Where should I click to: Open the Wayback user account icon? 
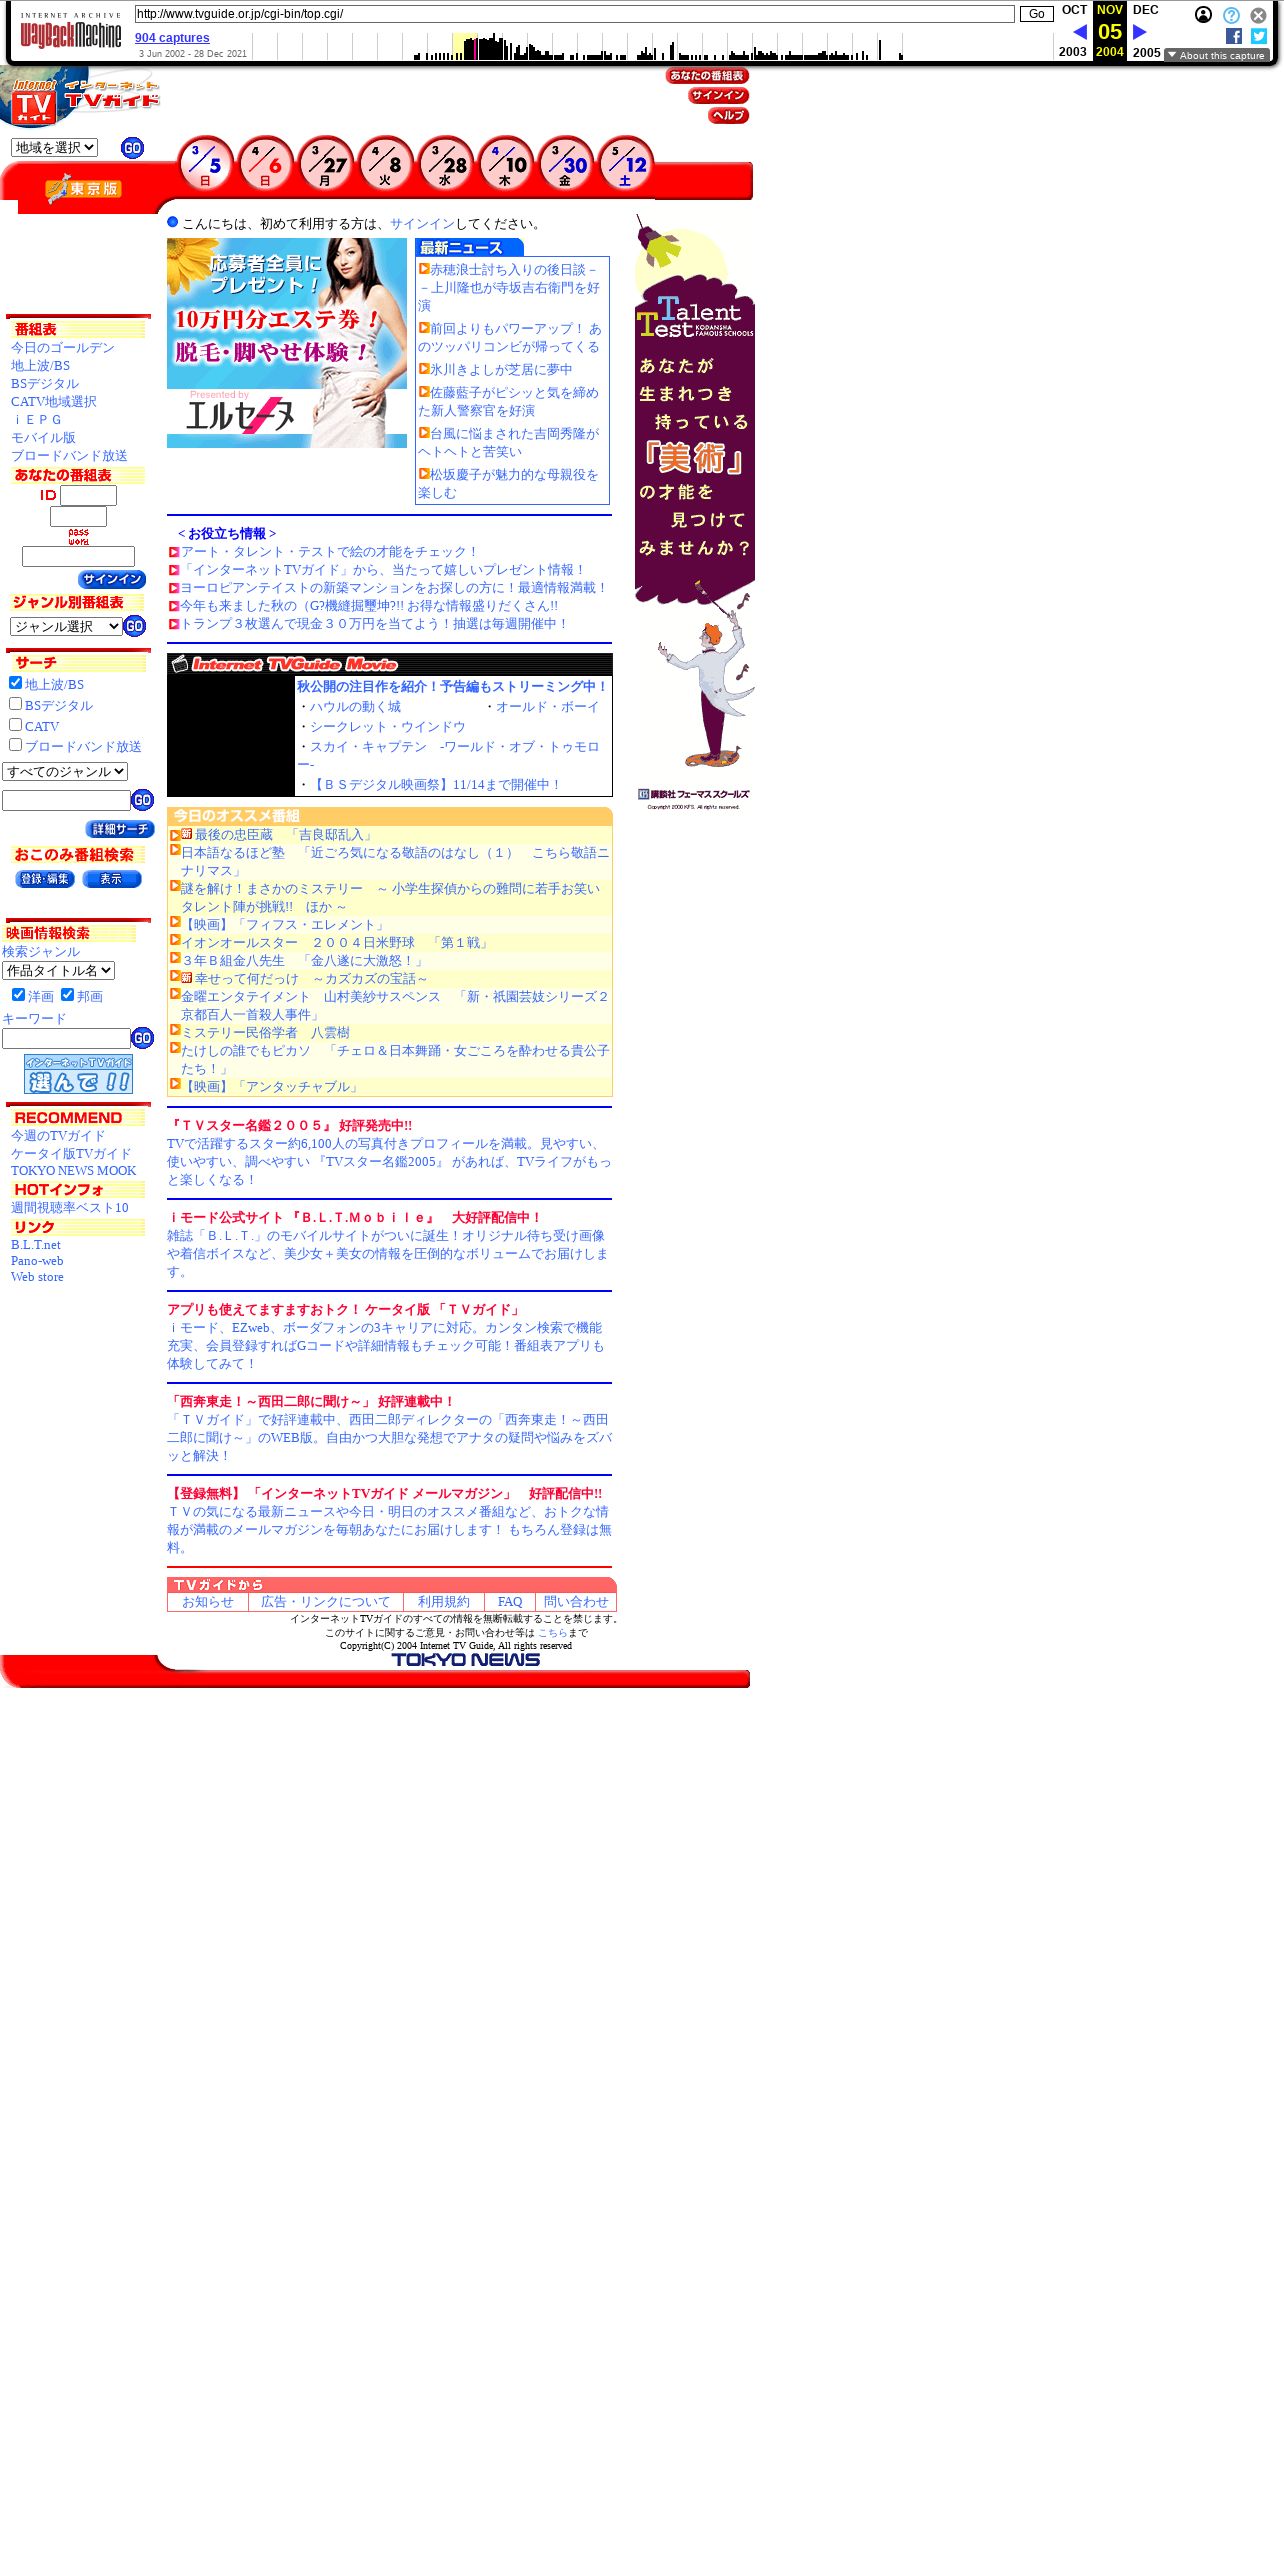[x=1204, y=15]
